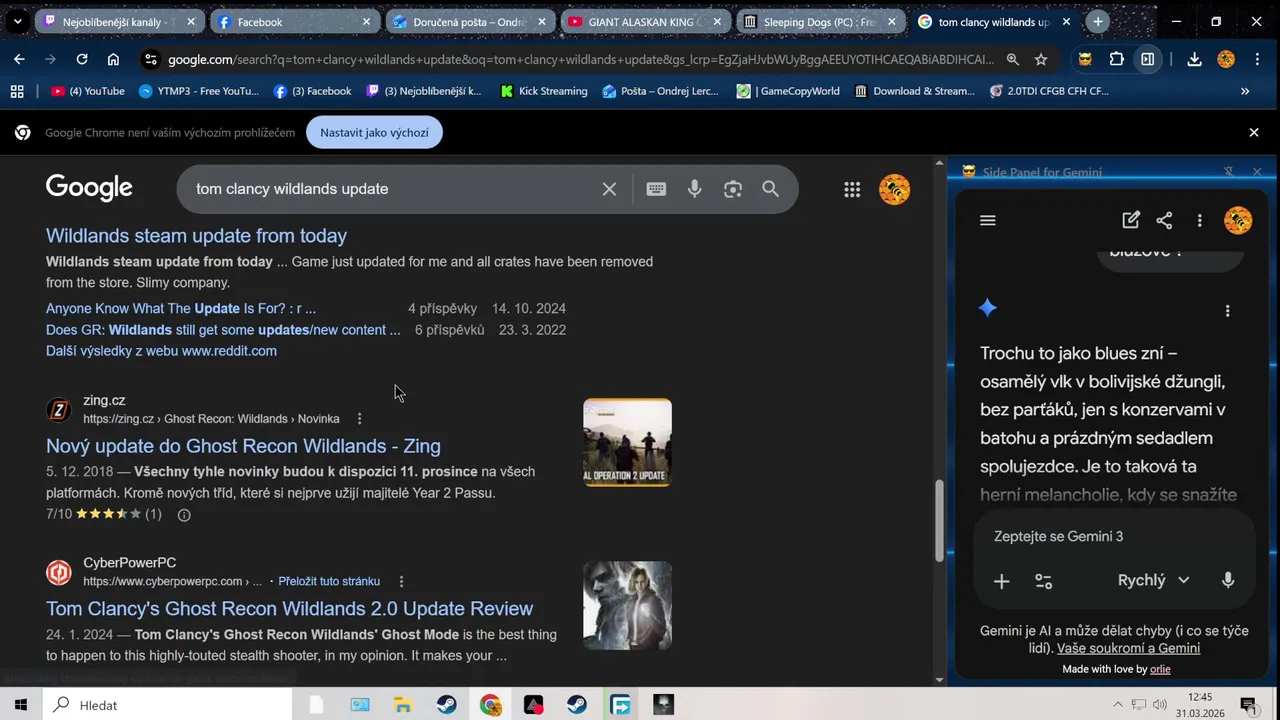Expand the Rychlý model dropdown
1280x720 pixels.
(x=1153, y=580)
